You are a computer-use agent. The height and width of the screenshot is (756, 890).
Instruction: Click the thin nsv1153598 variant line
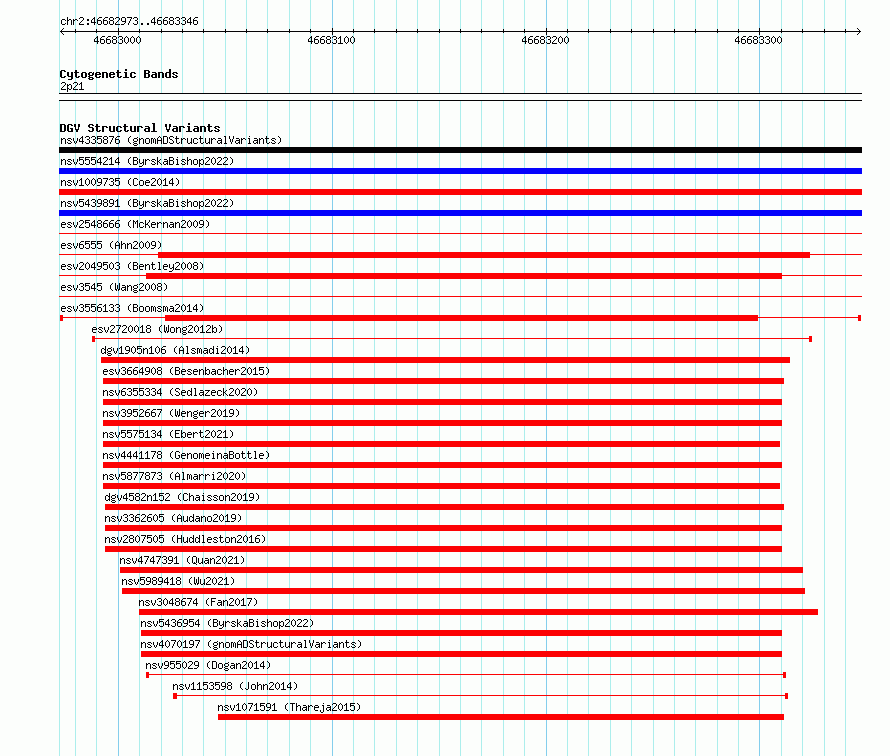(481, 696)
